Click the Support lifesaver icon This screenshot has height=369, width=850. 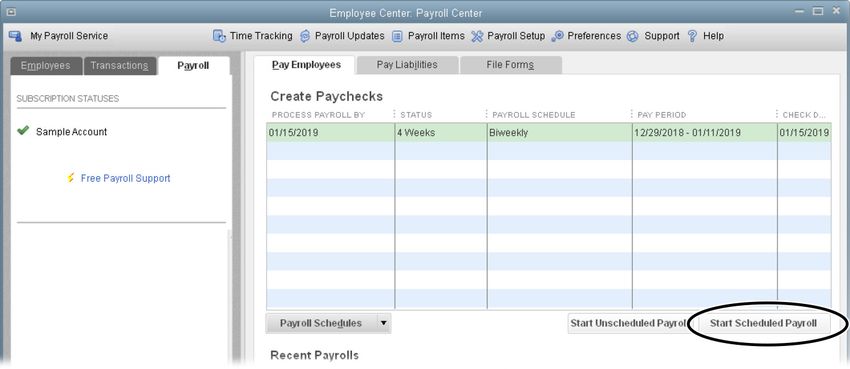(x=632, y=36)
